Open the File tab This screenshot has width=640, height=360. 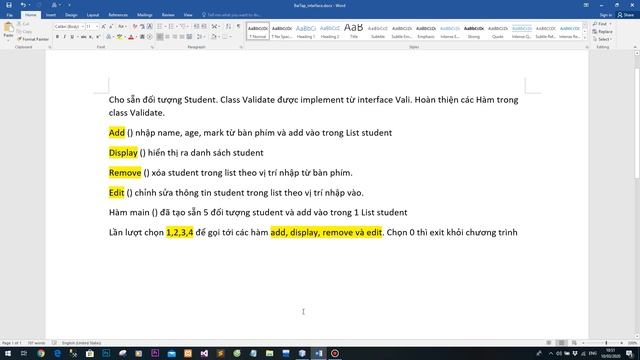click(9, 15)
